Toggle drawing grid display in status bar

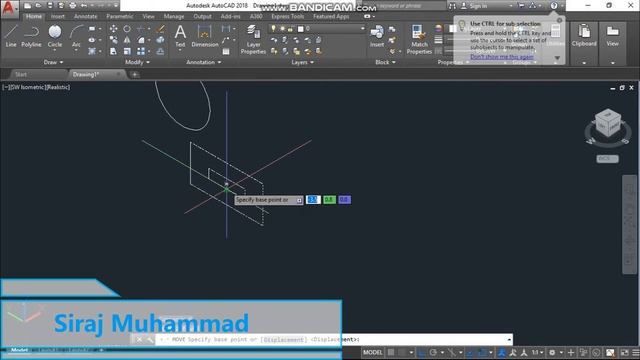(391, 352)
